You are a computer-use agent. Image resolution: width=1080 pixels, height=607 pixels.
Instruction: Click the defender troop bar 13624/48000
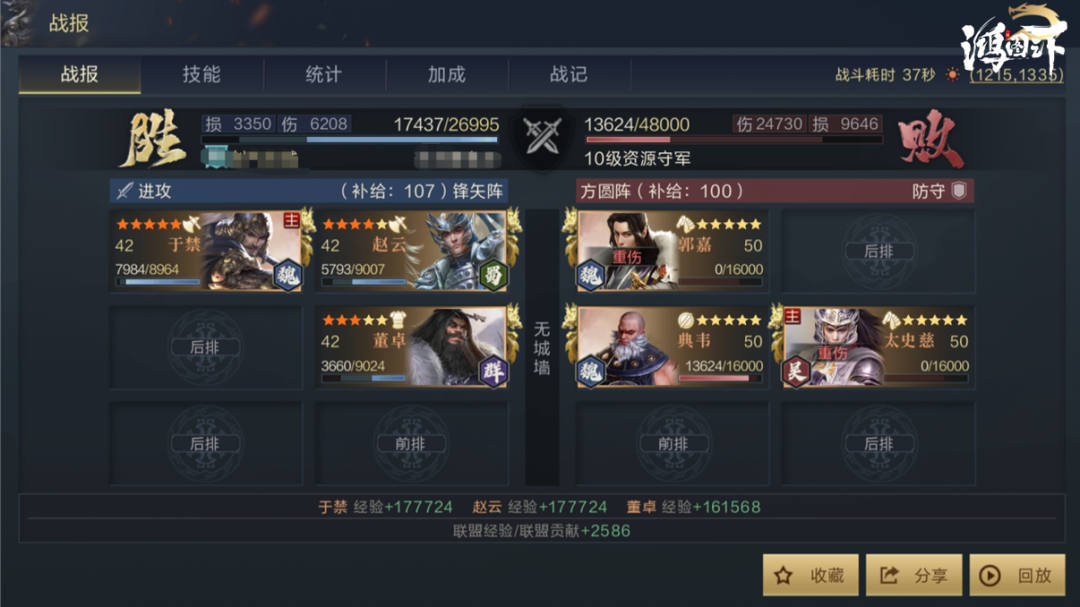point(734,139)
